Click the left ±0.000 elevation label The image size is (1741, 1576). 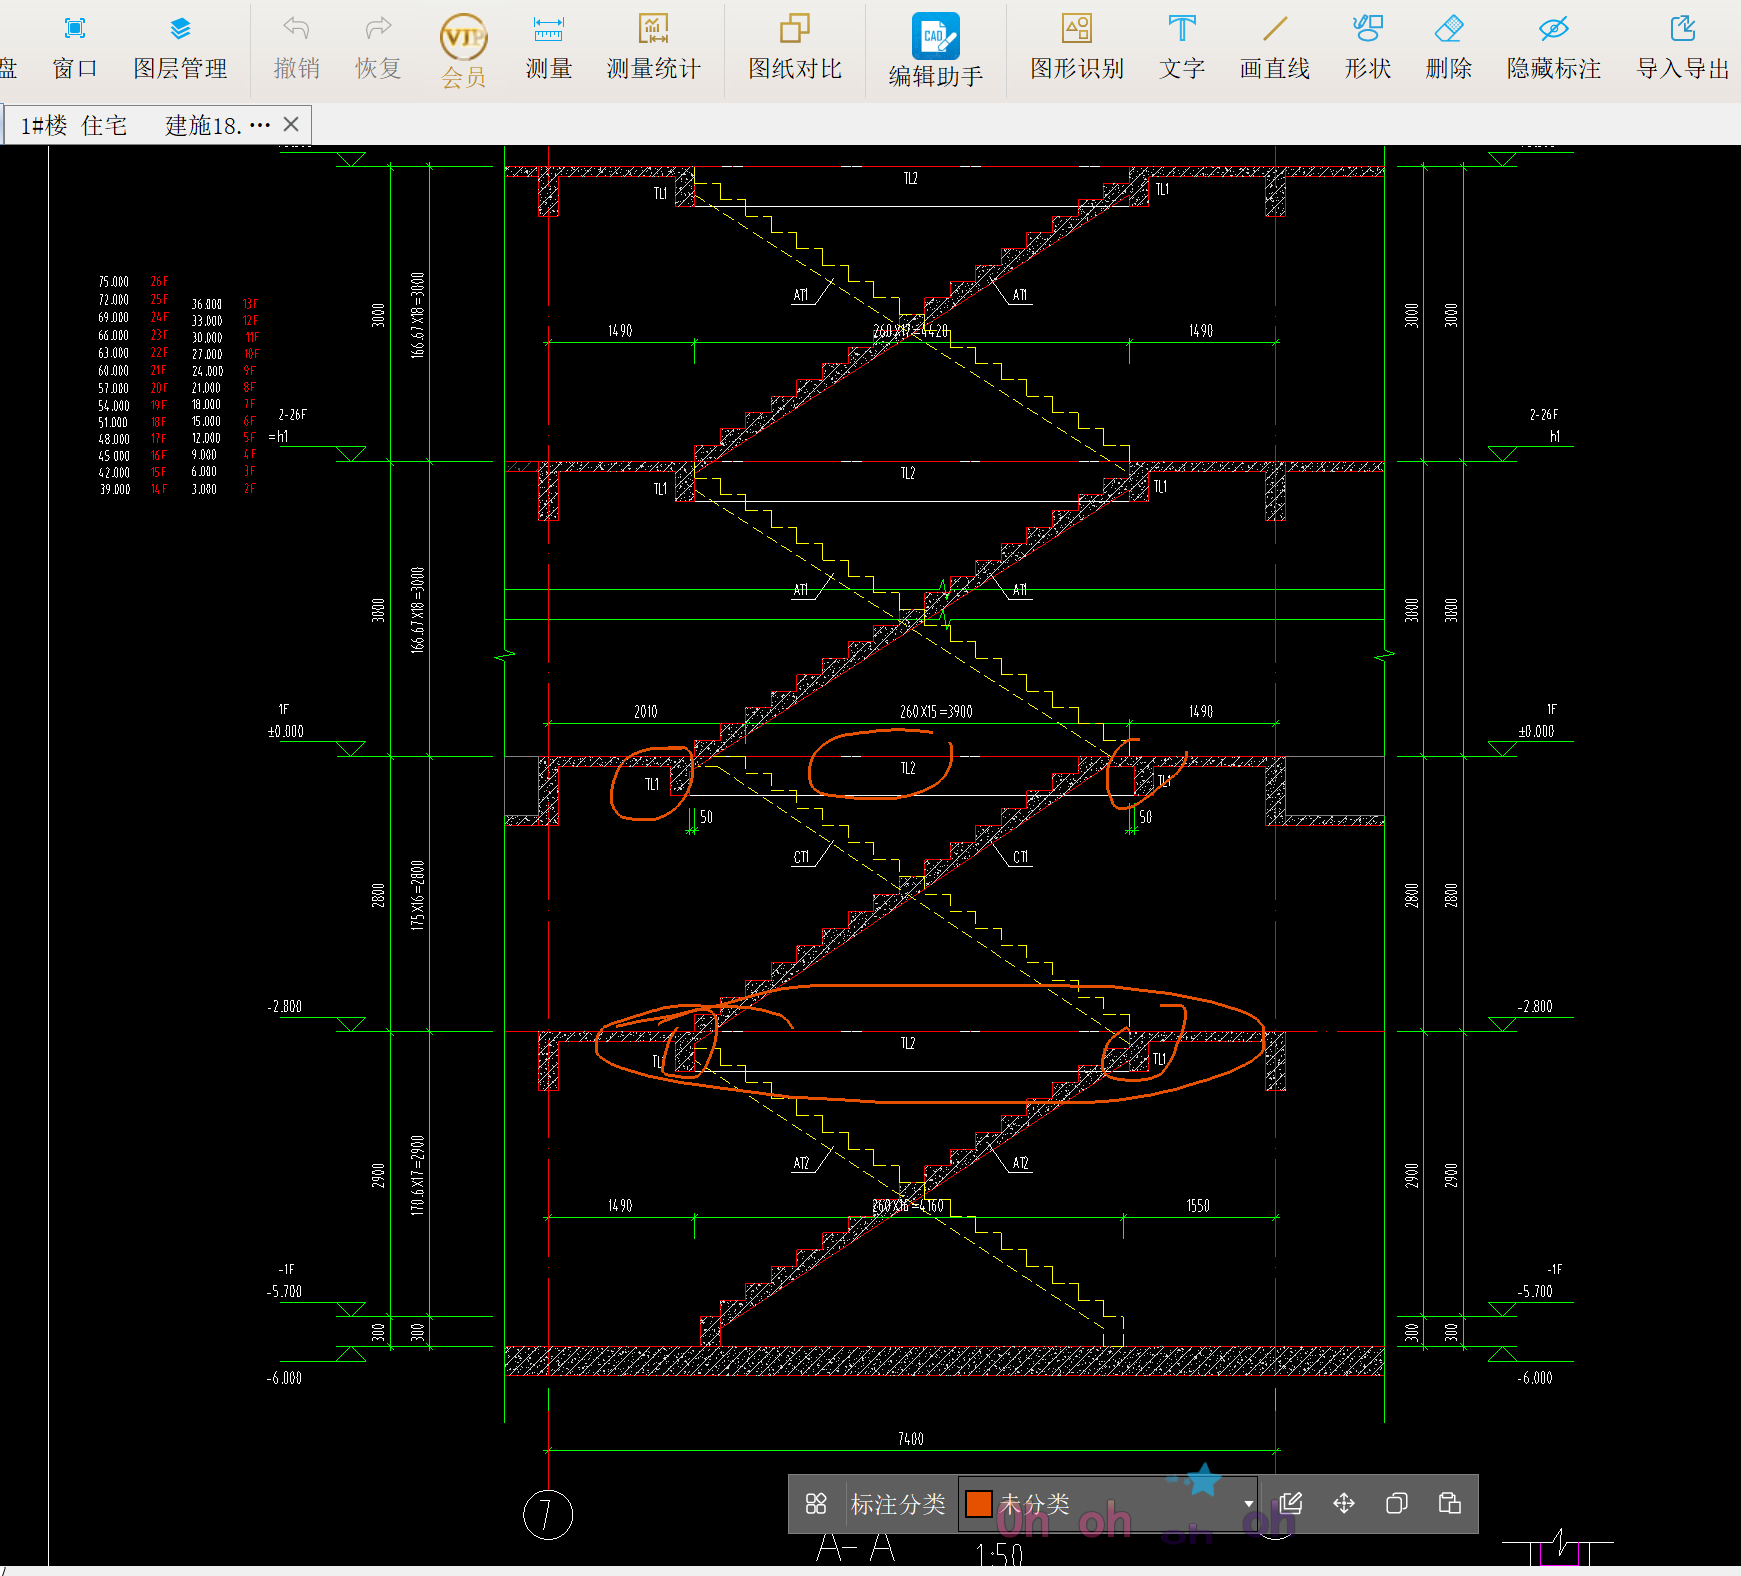coord(286,732)
